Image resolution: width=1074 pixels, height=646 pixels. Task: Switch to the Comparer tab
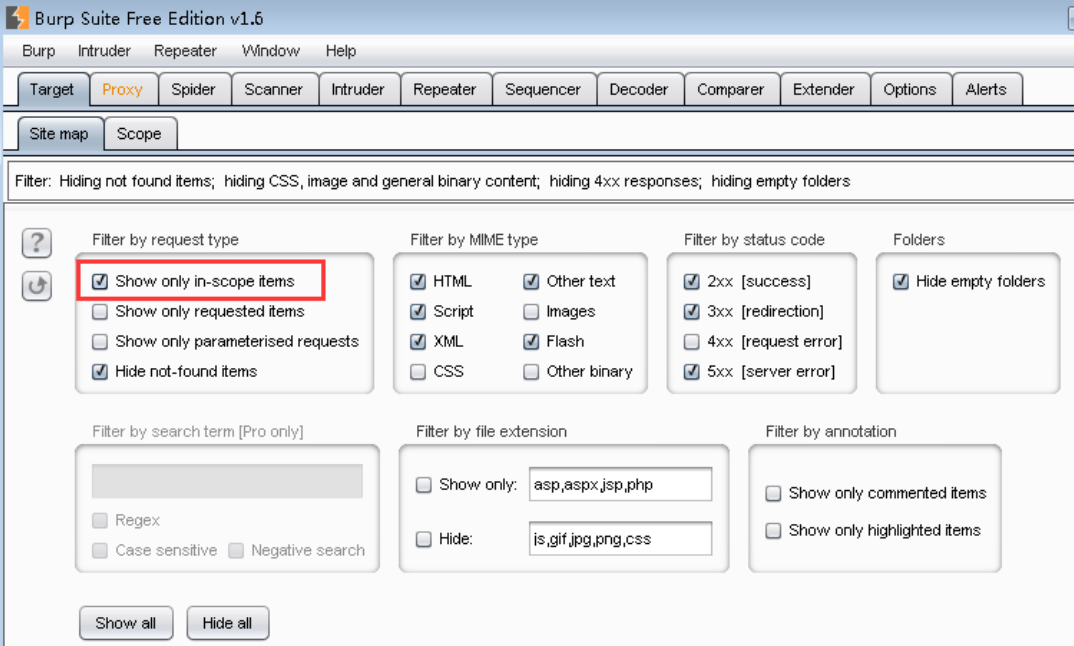click(x=731, y=90)
